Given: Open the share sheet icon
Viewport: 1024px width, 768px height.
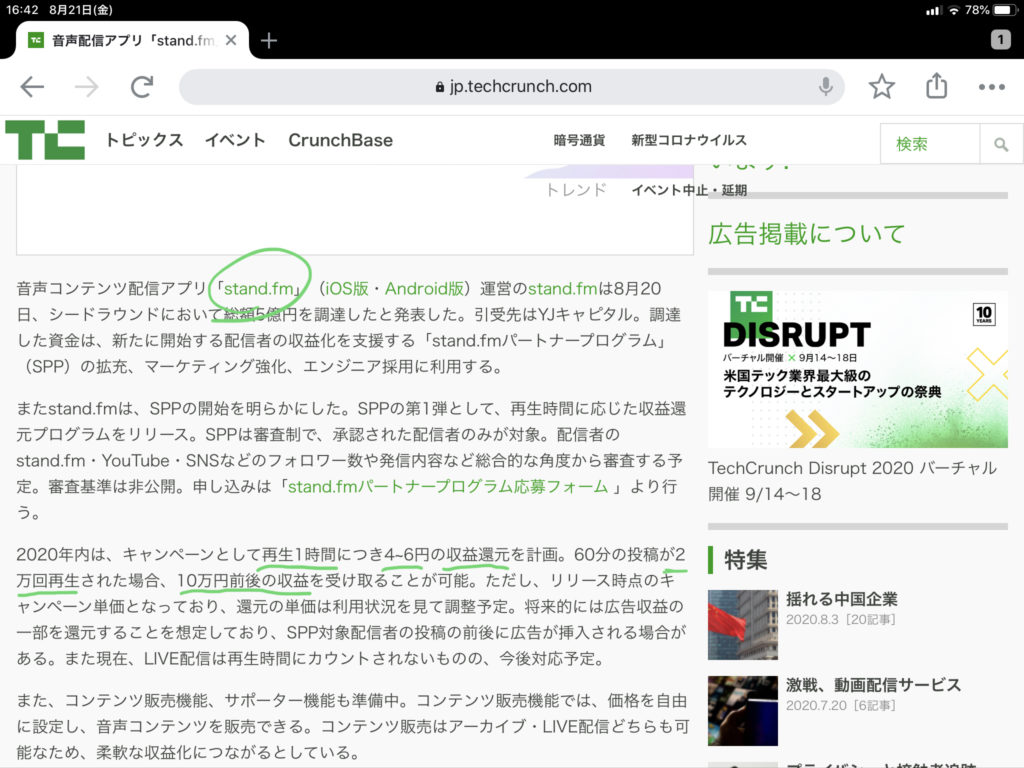Looking at the screenshot, I should click(936, 86).
